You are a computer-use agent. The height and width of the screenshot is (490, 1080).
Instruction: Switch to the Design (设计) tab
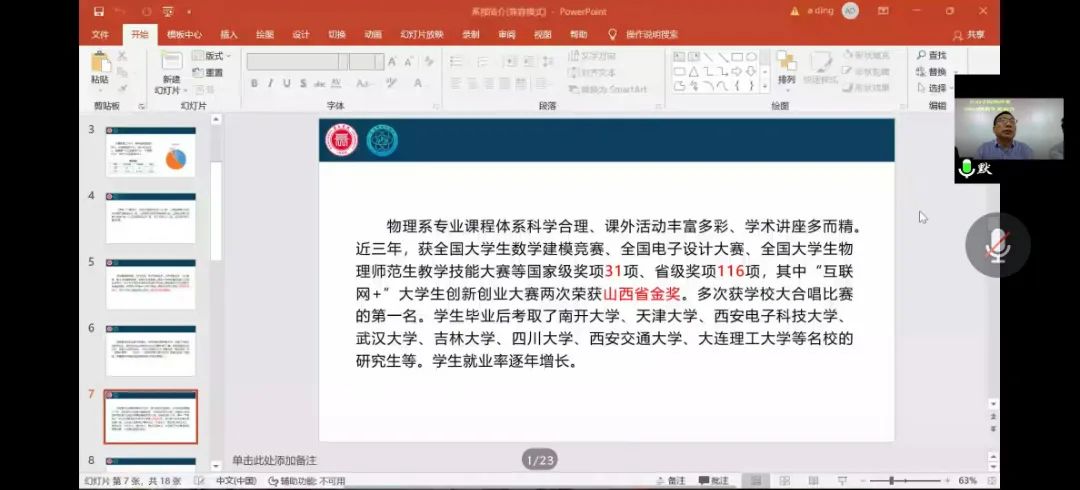pyautogui.click(x=300, y=34)
